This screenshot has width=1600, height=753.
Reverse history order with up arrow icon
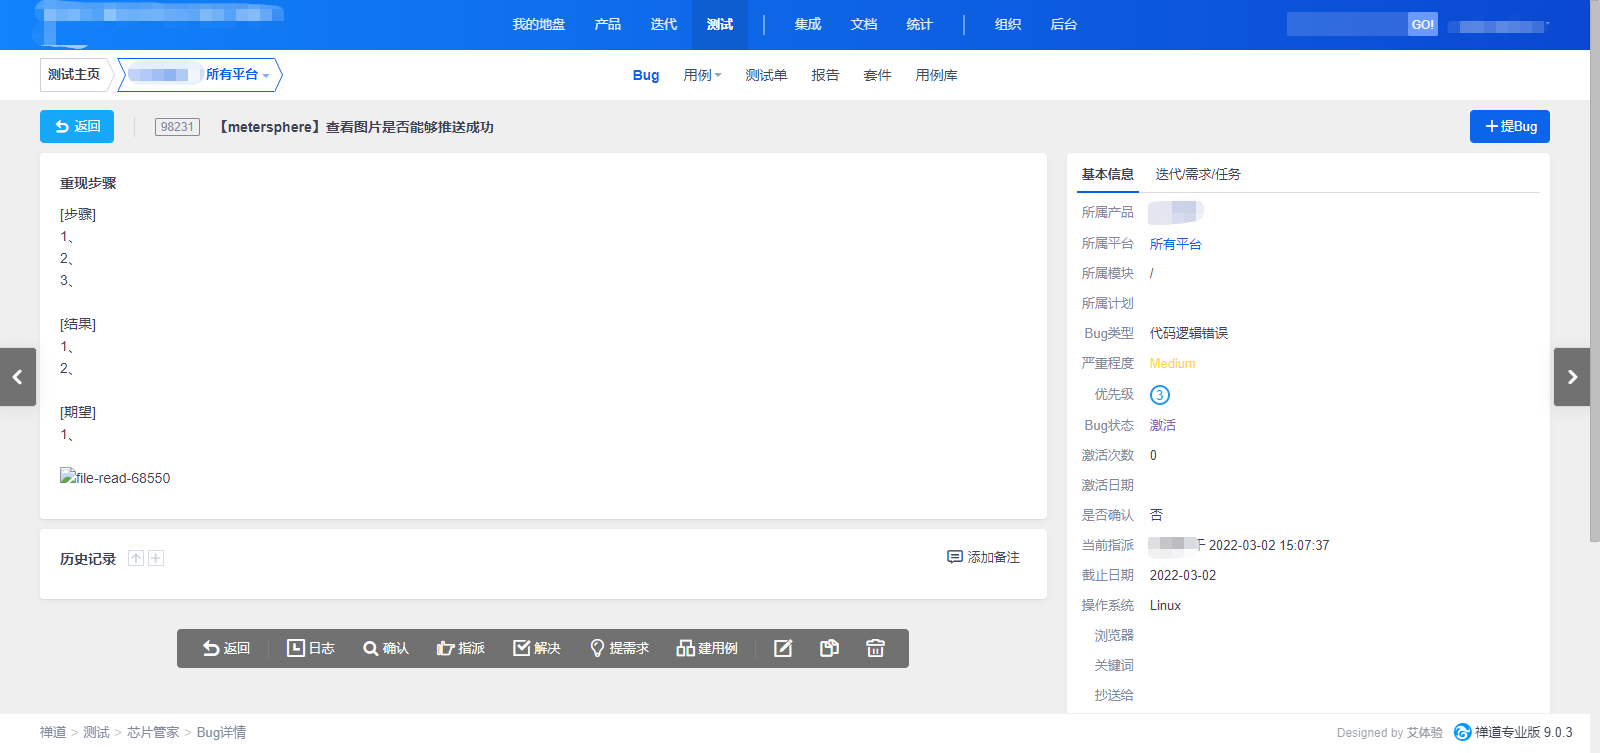136,558
